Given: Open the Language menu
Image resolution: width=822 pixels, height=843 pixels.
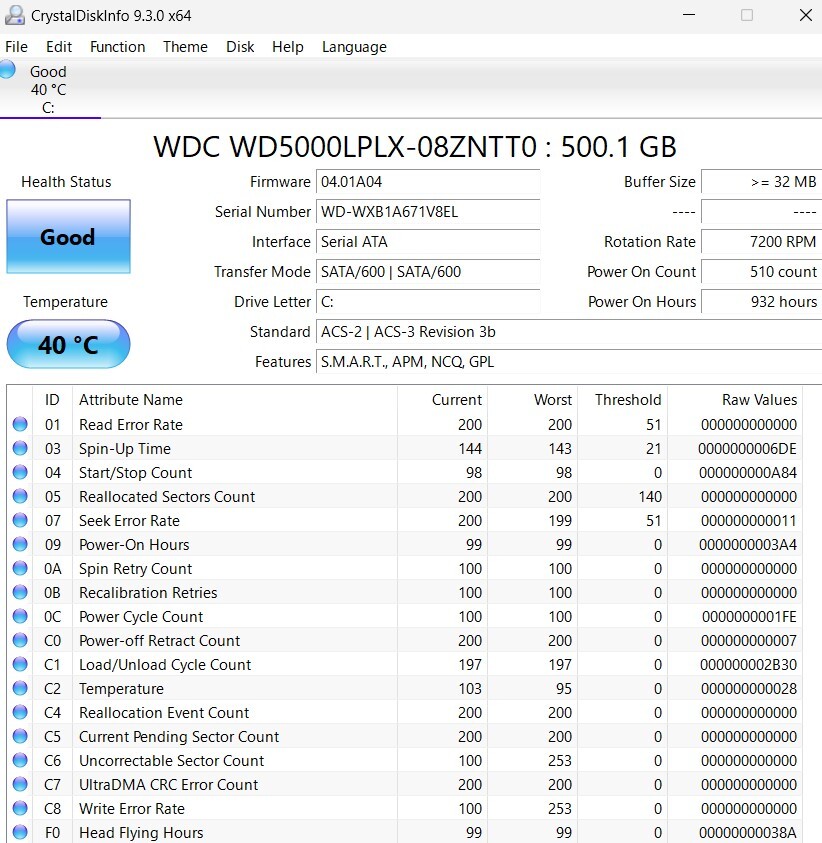Looking at the screenshot, I should [x=354, y=47].
